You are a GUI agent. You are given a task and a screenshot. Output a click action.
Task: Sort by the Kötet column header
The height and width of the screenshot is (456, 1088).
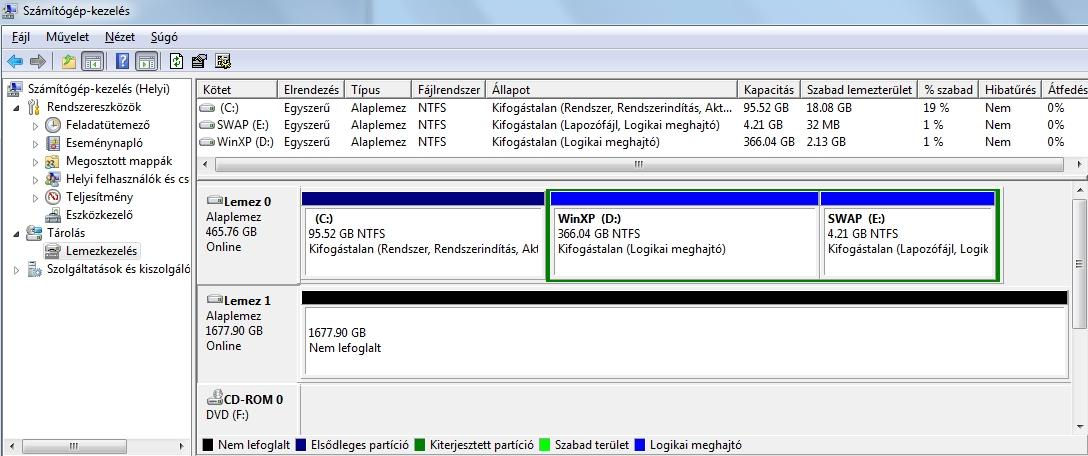[237, 90]
